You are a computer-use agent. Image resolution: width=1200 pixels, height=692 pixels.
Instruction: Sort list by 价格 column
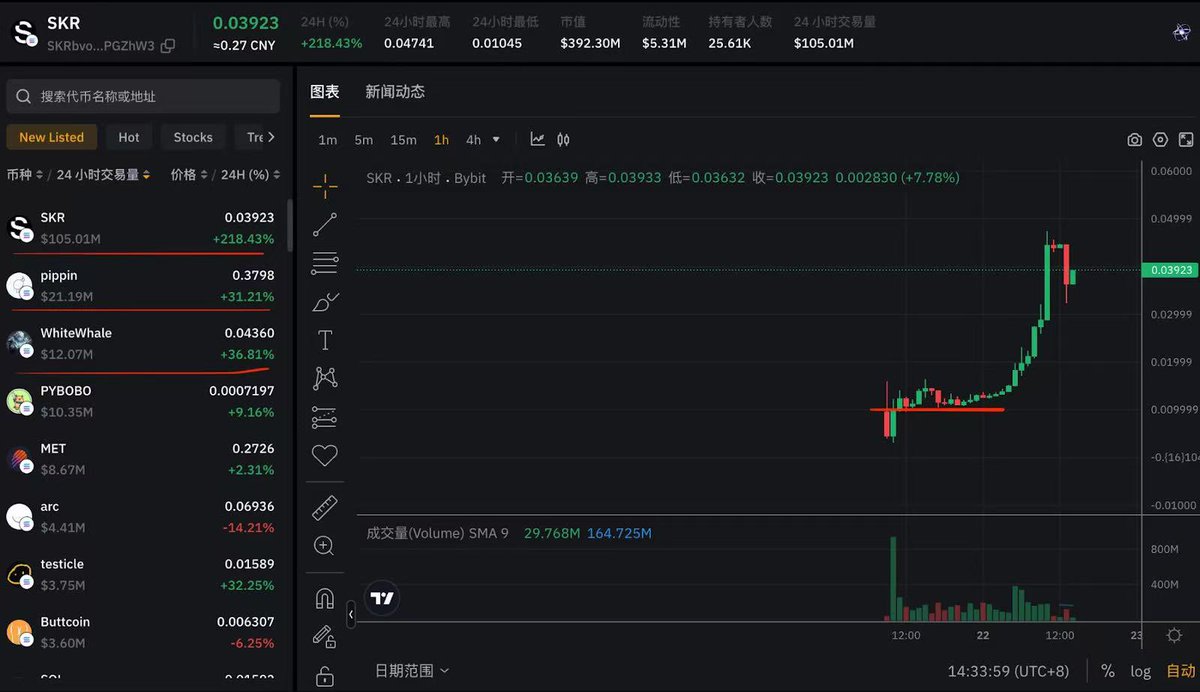point(189,175)
